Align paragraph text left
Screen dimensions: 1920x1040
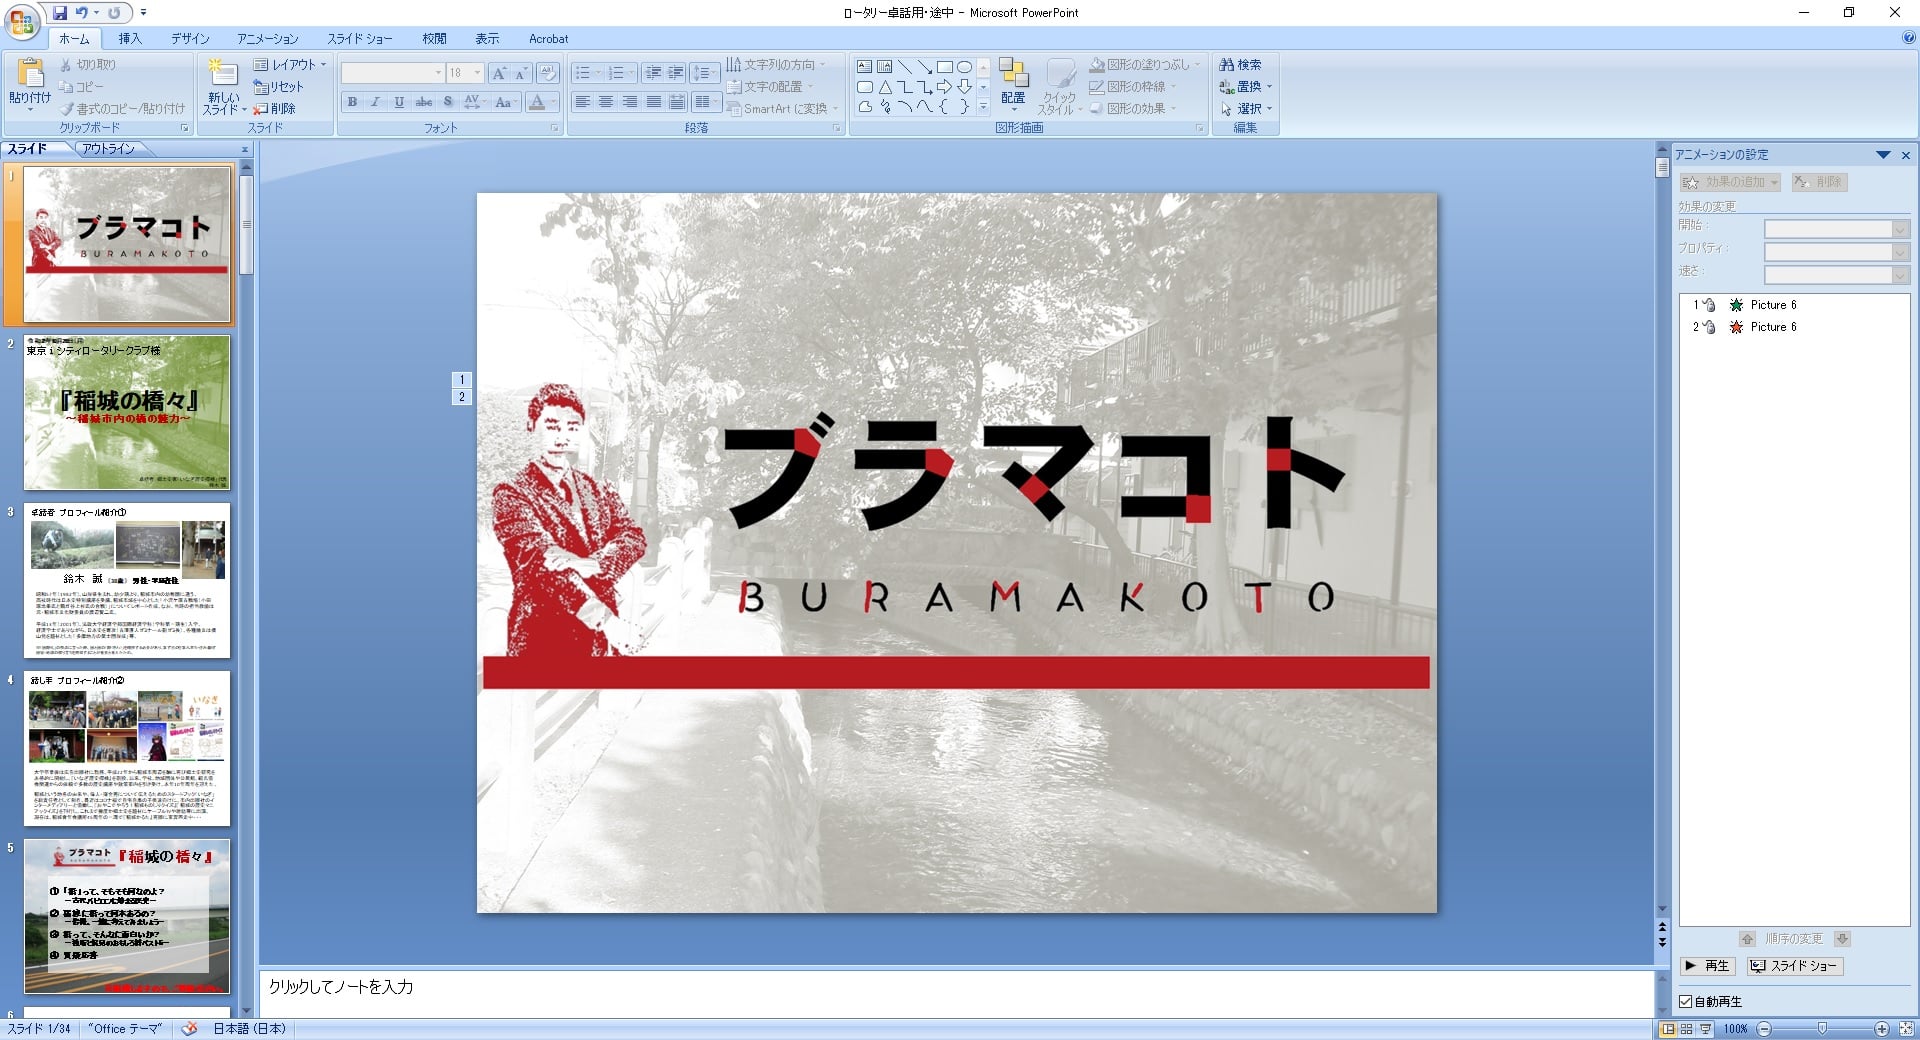point(582,102)
